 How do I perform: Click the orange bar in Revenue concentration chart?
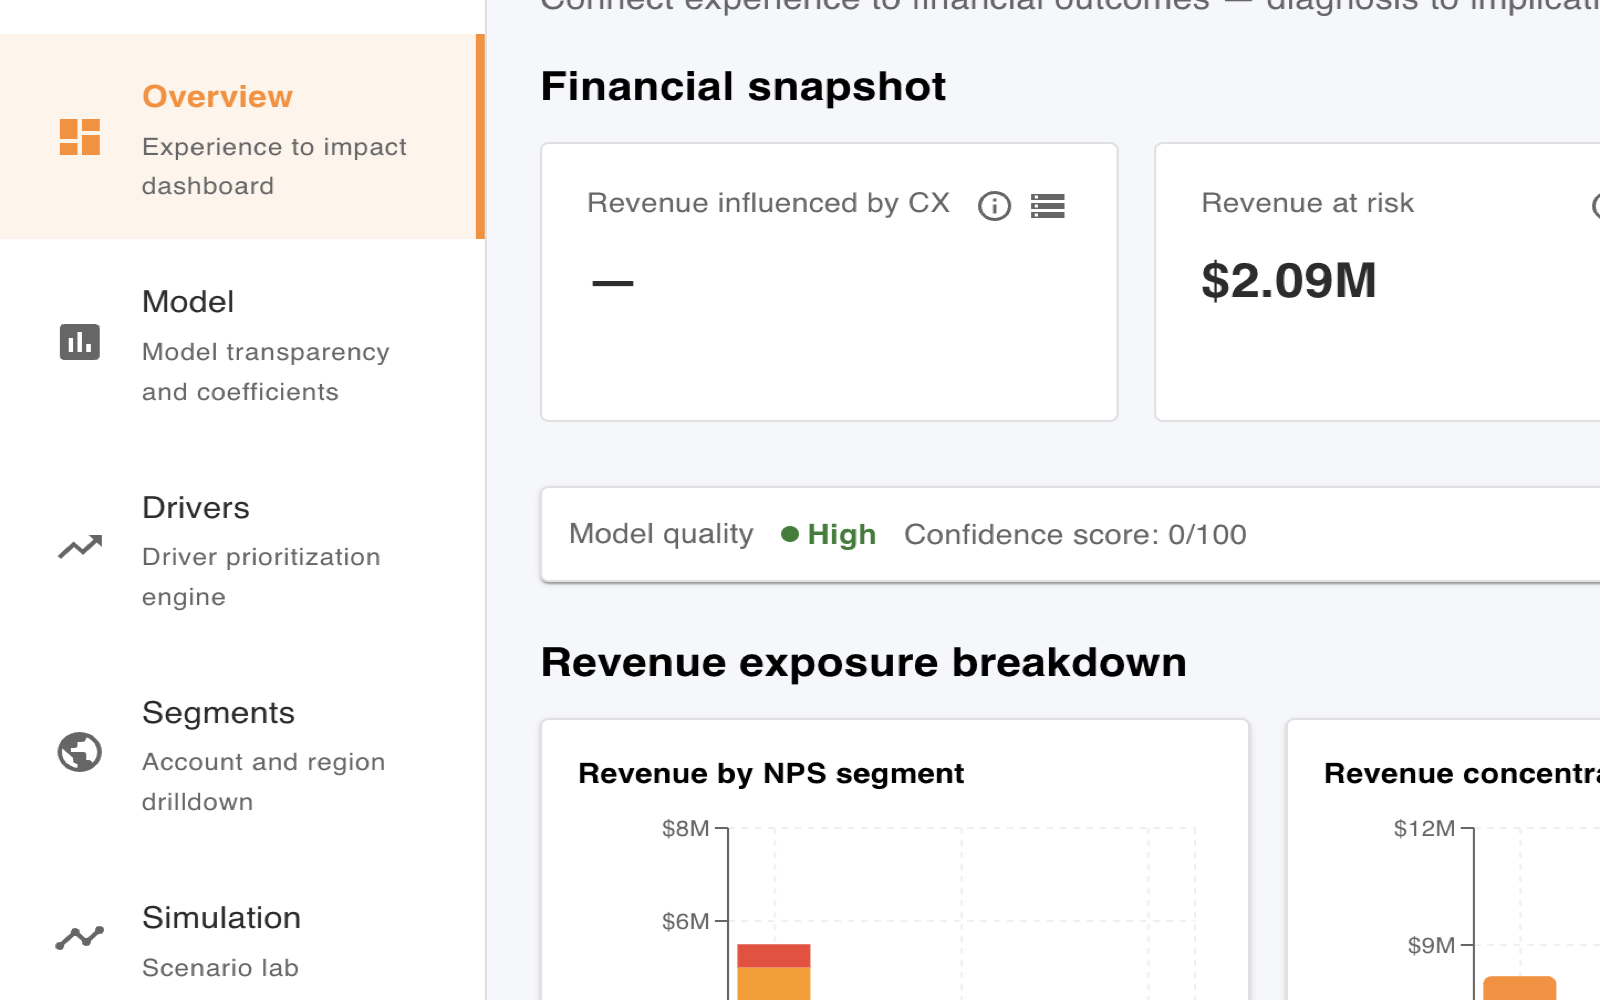[1520, 988]
